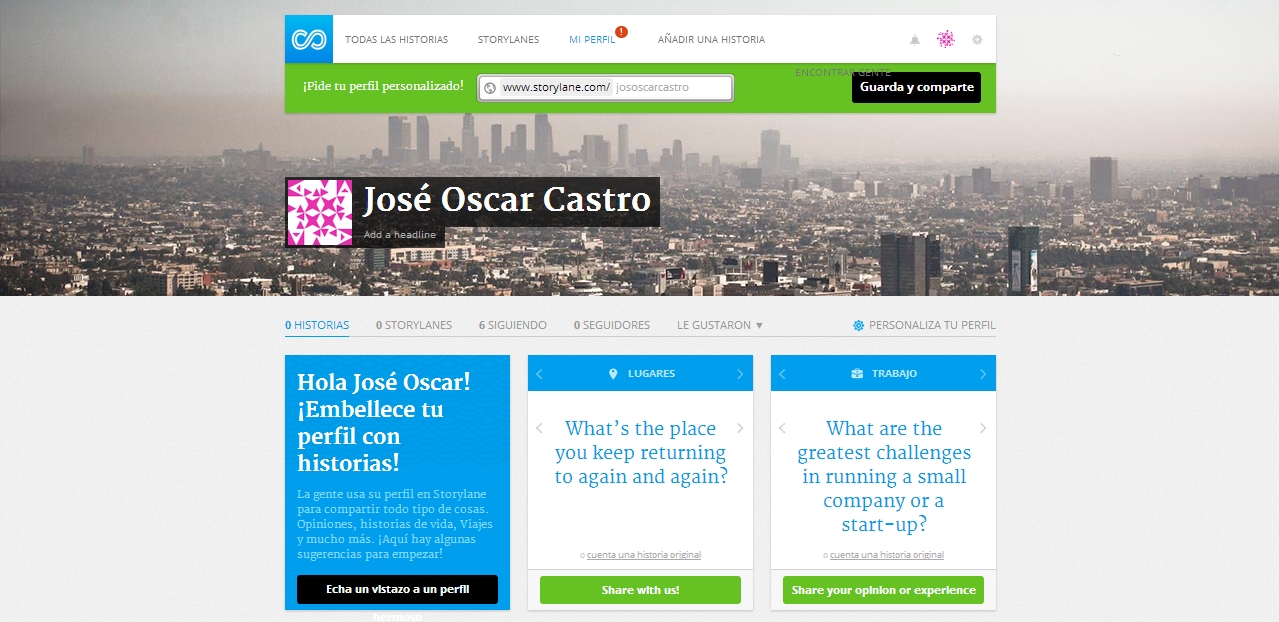Click the red notification badge on Mi Perfil
1279x622 pixels.
[621, 32]
